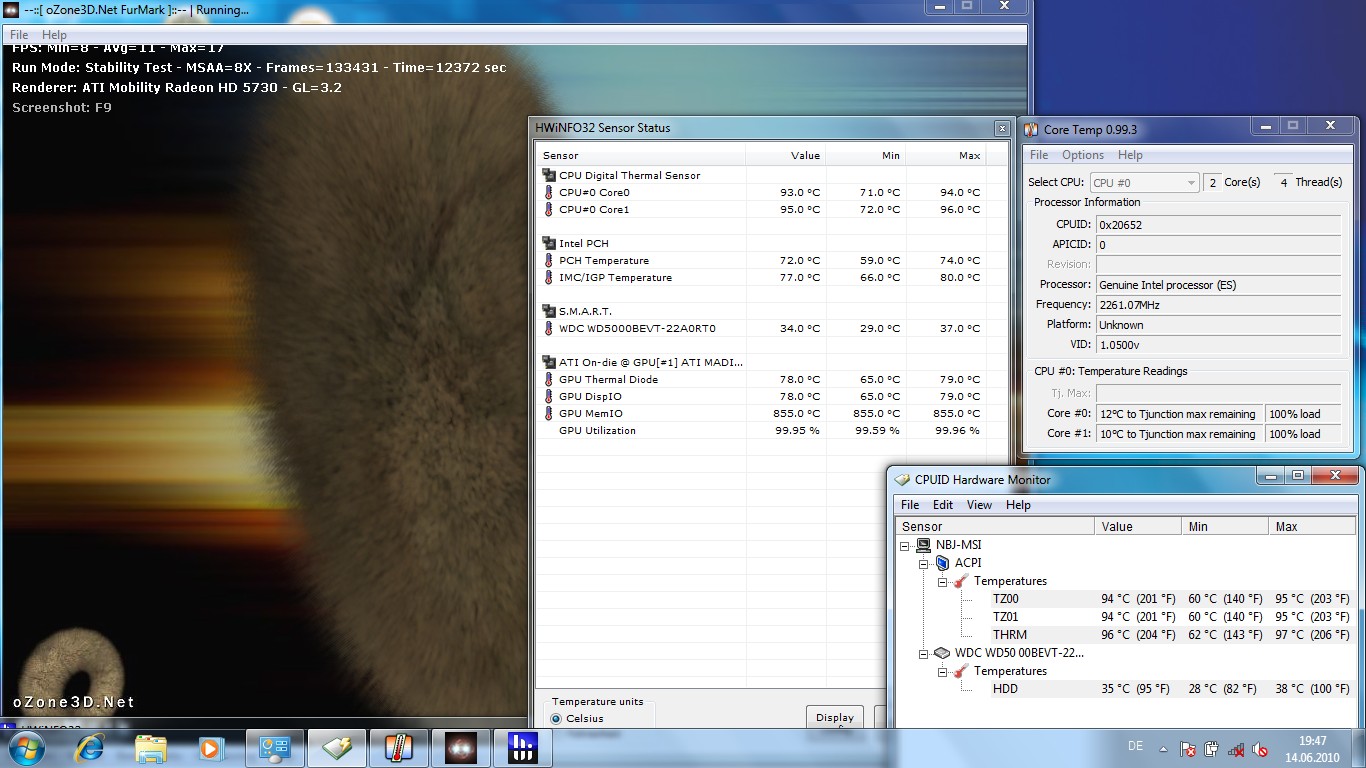Click Core #0 Tjunction remaining temperature field
1366x768 pixels.
coord(1179,414)
